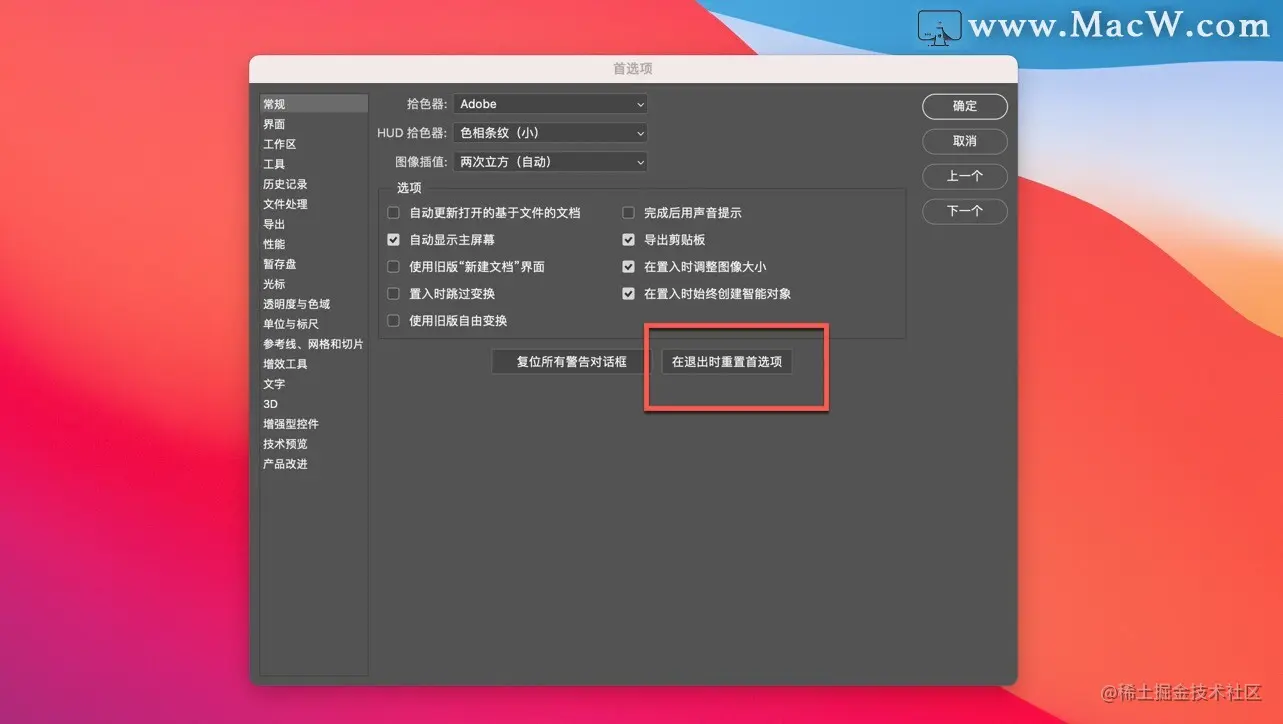Click the 确定 button
Viewport: 1283px width, 724px height.
pos(965,106)
